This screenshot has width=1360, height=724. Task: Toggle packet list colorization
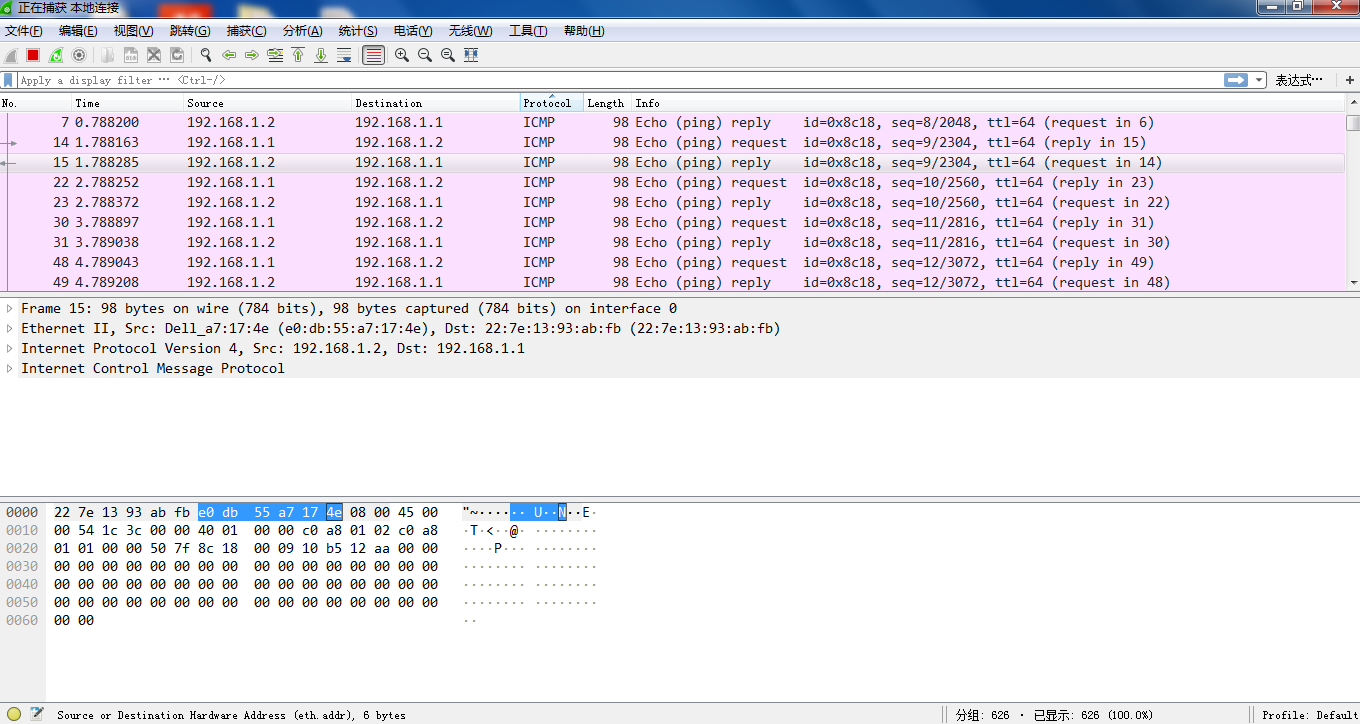[374, 55]
